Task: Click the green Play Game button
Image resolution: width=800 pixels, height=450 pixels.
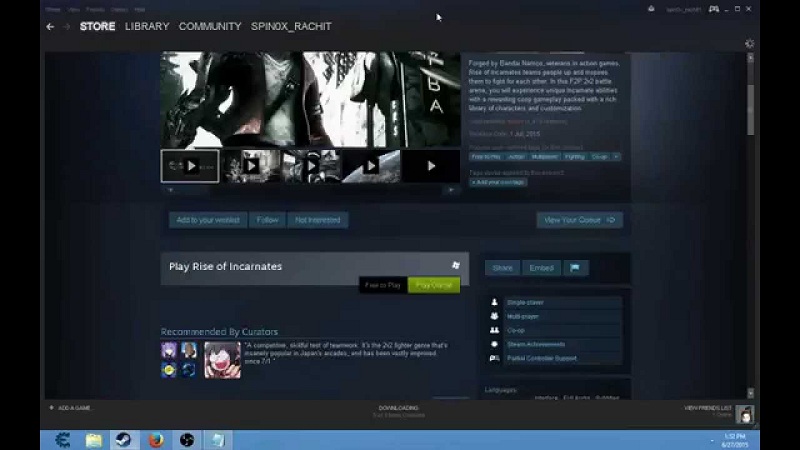Action: click(434, 285)
